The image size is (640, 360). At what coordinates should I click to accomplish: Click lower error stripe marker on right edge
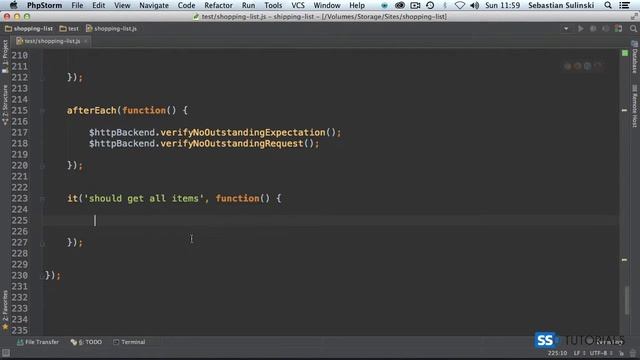(624, 260)
